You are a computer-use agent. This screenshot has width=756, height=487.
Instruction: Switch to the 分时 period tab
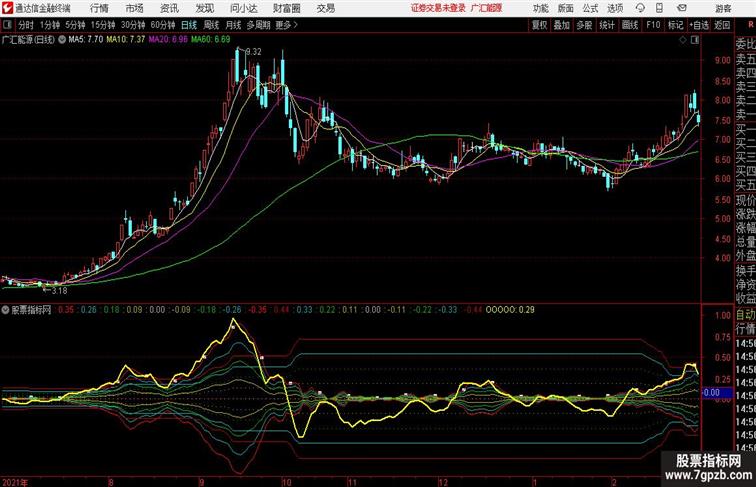pyautogui.click(x=26, y=25)
